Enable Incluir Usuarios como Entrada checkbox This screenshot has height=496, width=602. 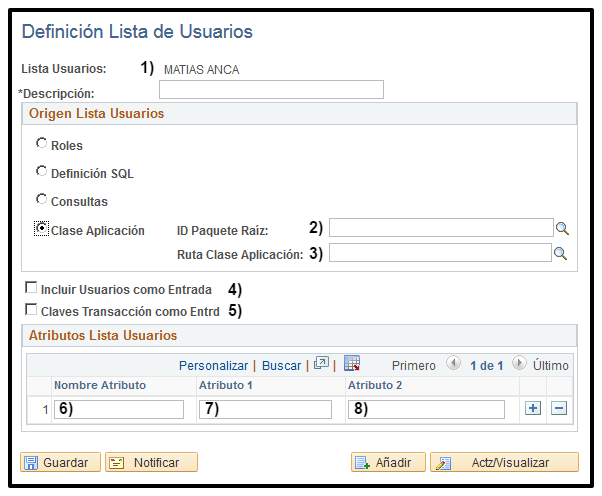31,289
